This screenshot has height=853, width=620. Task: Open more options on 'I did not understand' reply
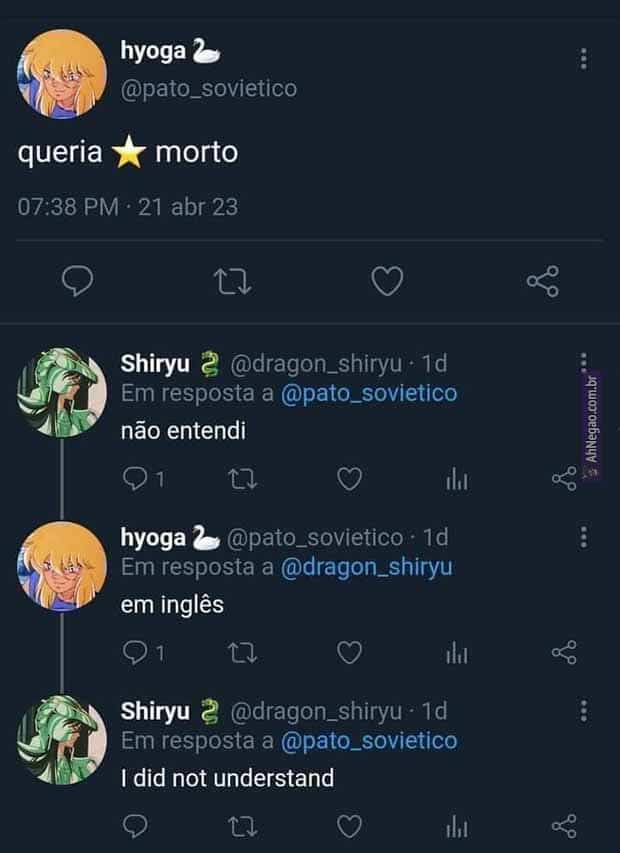pos(584,711)
